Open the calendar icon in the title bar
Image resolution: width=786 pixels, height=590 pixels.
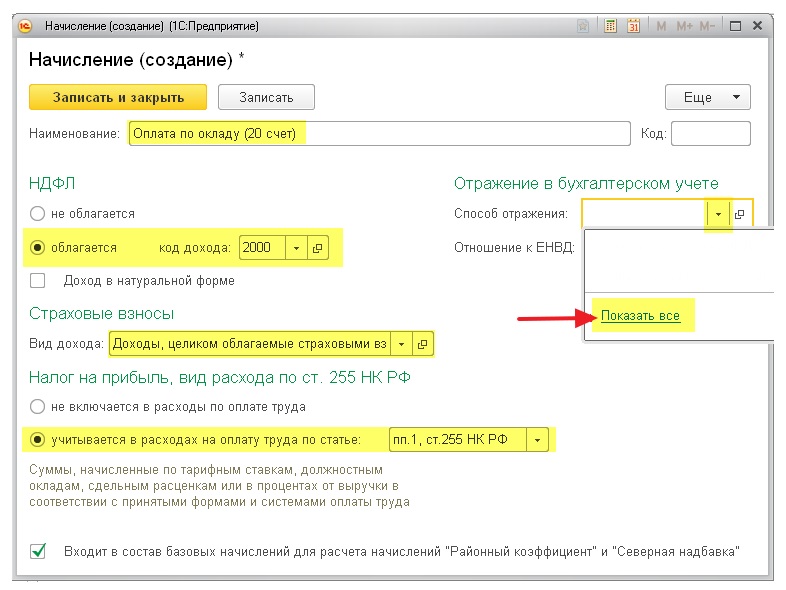click(634, 26)
